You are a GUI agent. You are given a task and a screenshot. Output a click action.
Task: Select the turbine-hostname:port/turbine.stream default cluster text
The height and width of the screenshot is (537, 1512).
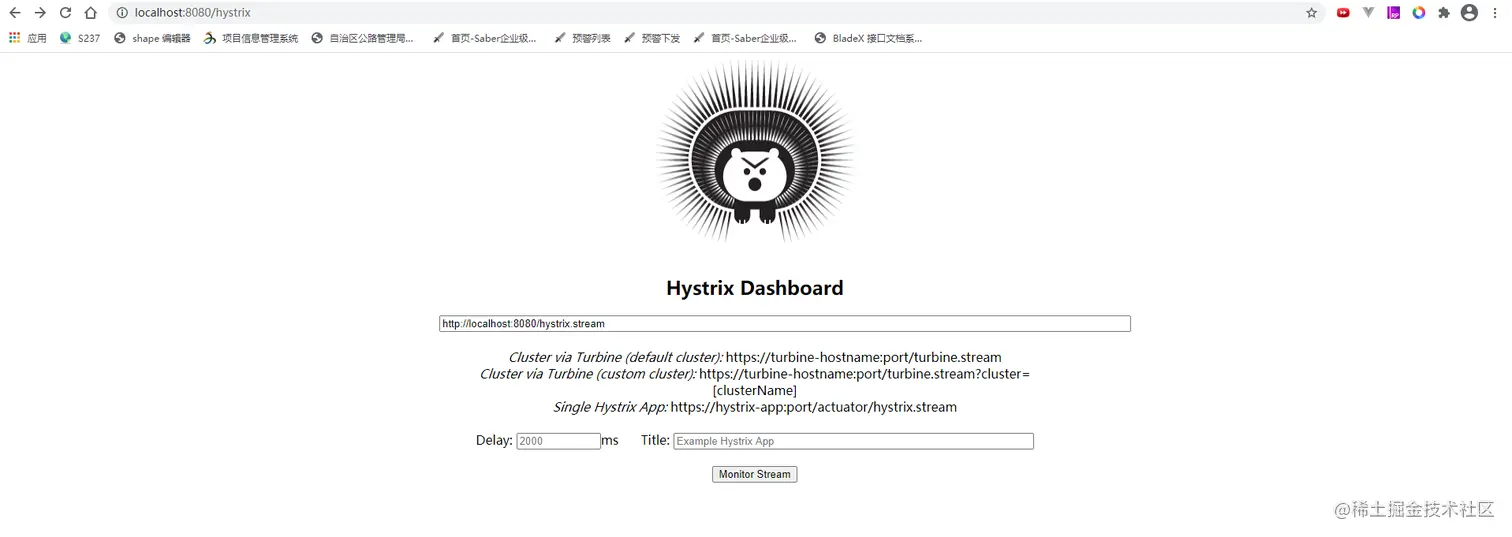[x=863, y=357]
